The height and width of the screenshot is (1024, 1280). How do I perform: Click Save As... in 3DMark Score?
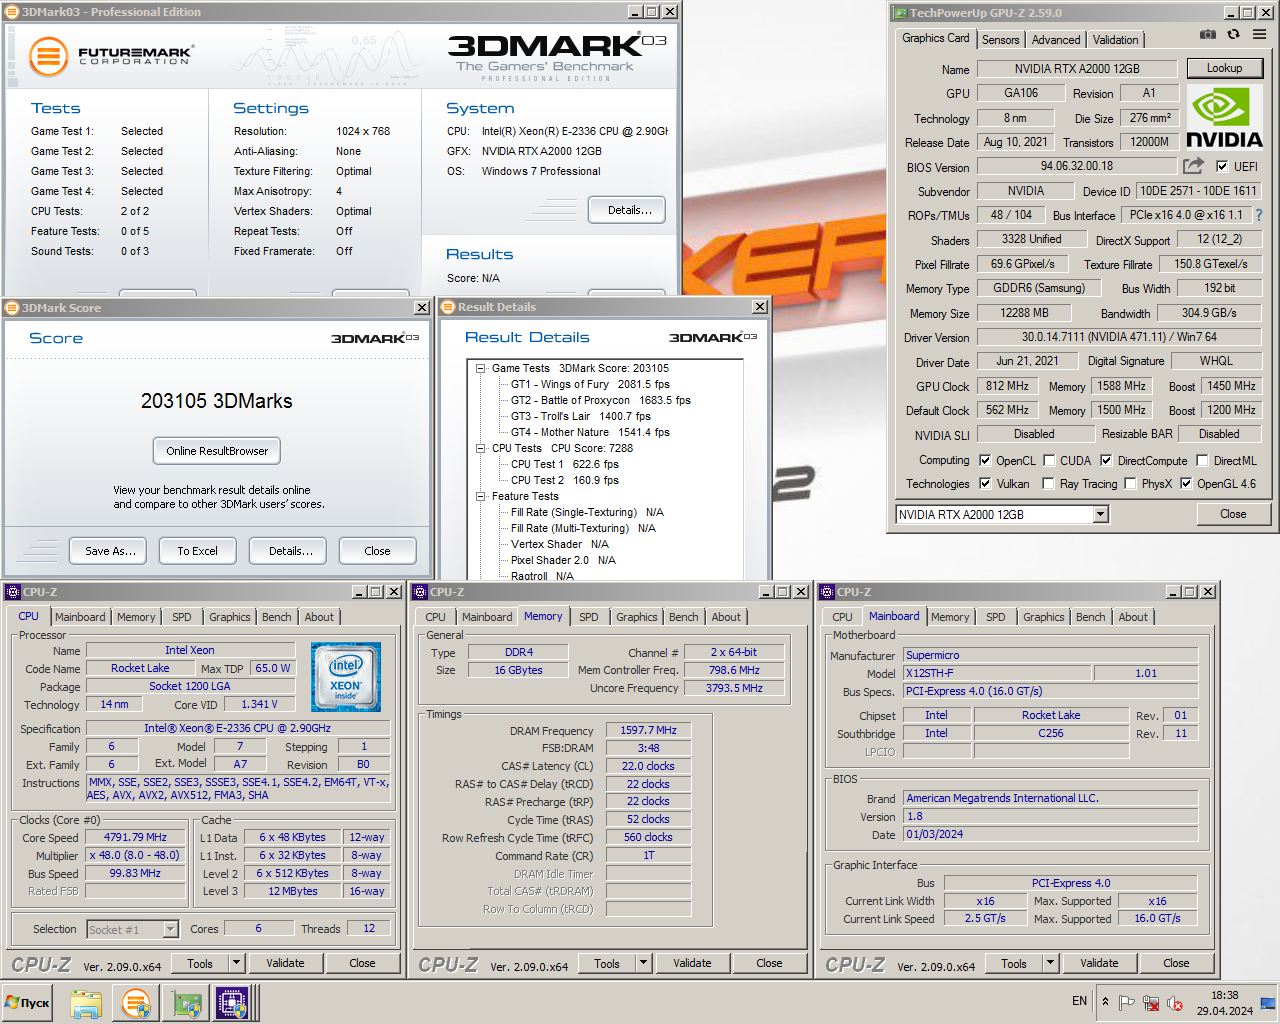[x=110, y=551]
